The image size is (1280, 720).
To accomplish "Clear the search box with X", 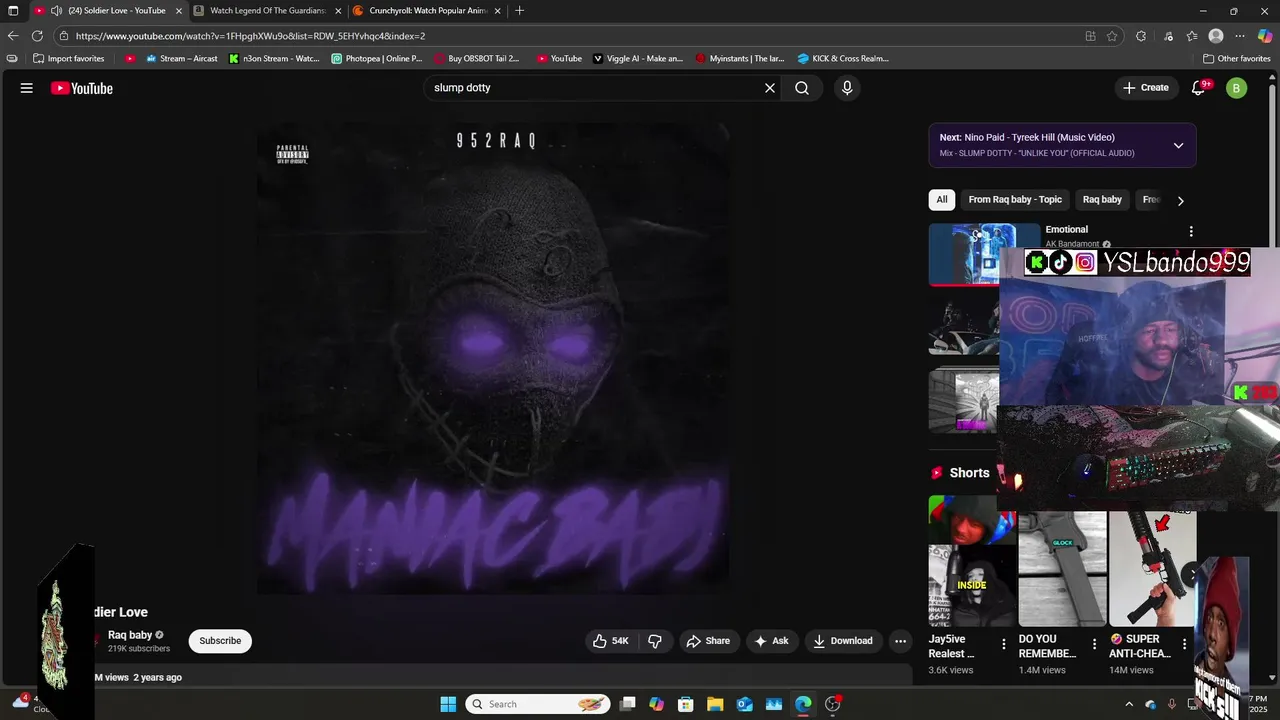I will coord(770,88).
